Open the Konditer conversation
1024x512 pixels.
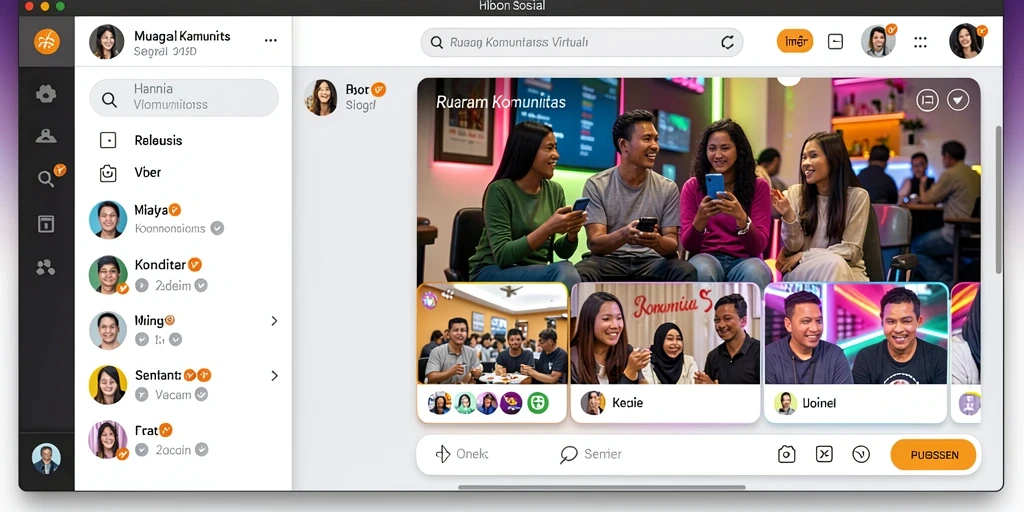point(184,274)
